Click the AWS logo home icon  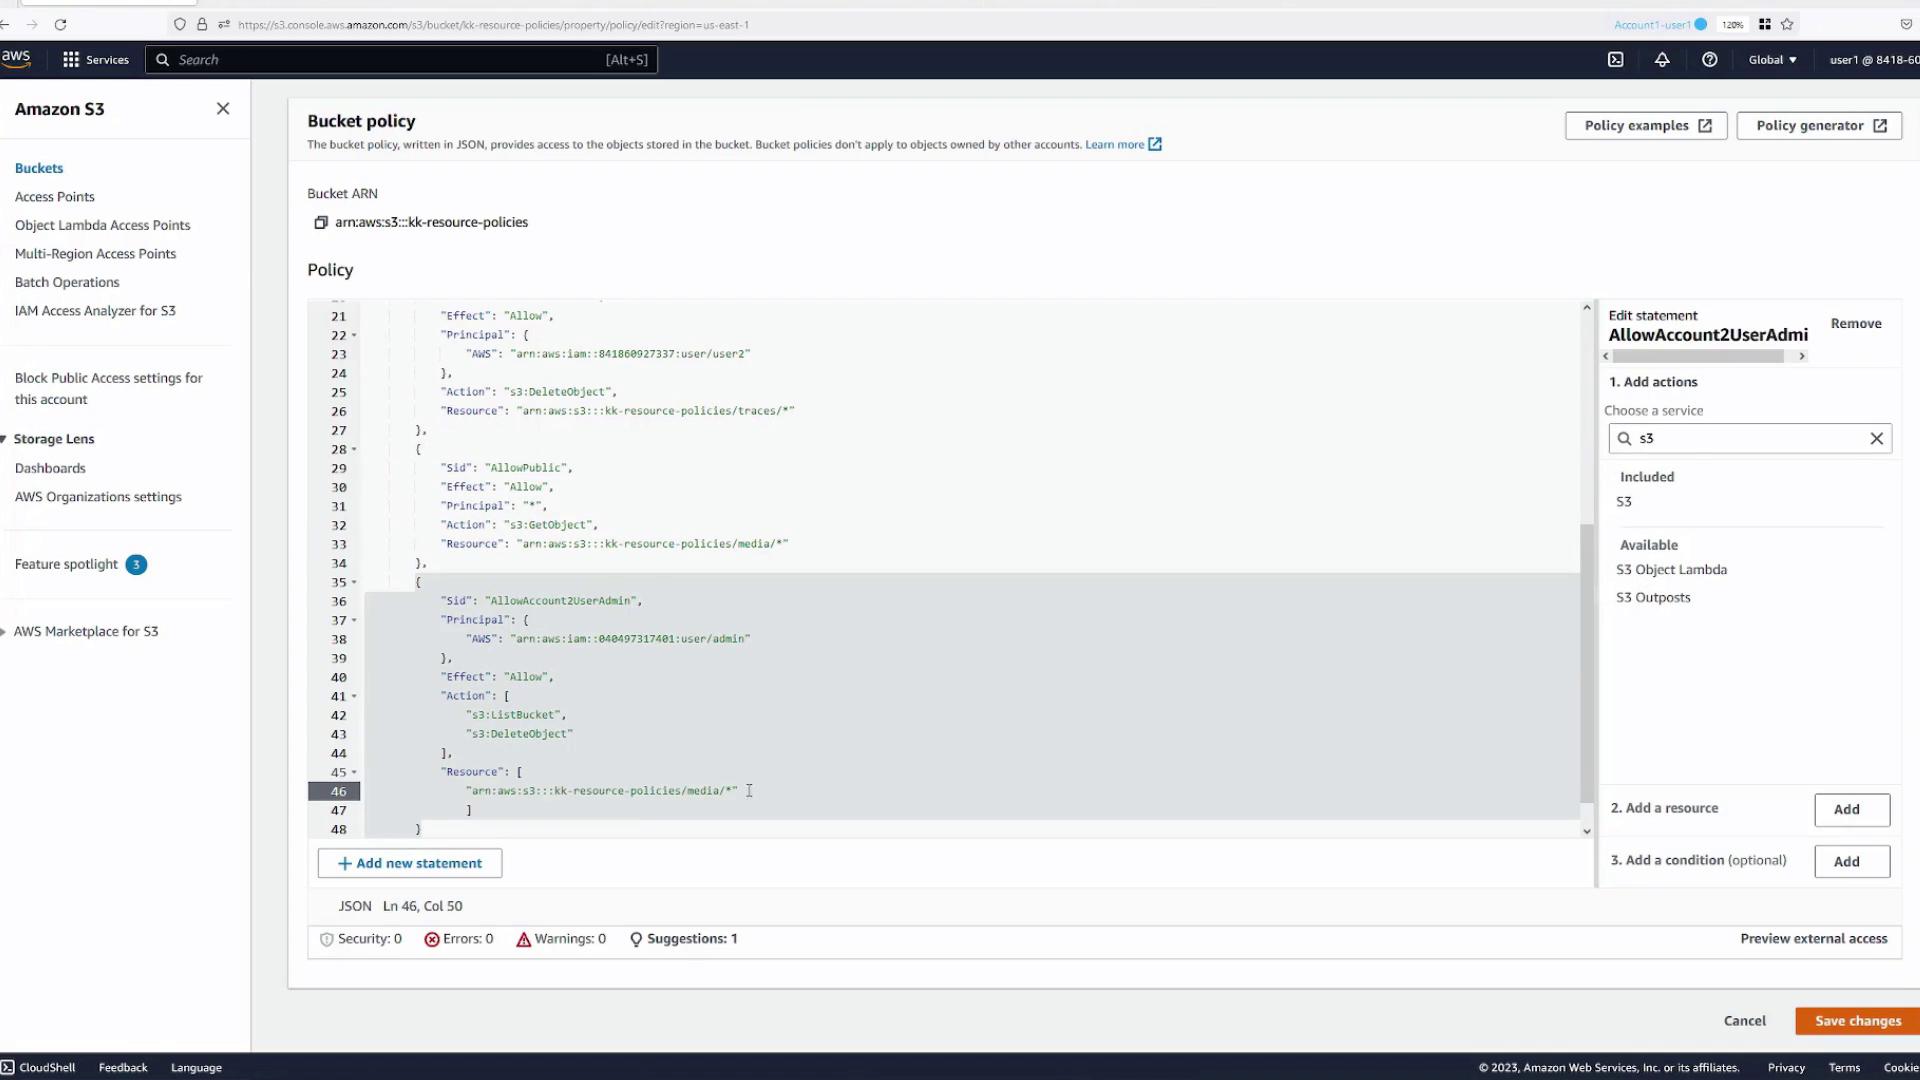(16, 58)
